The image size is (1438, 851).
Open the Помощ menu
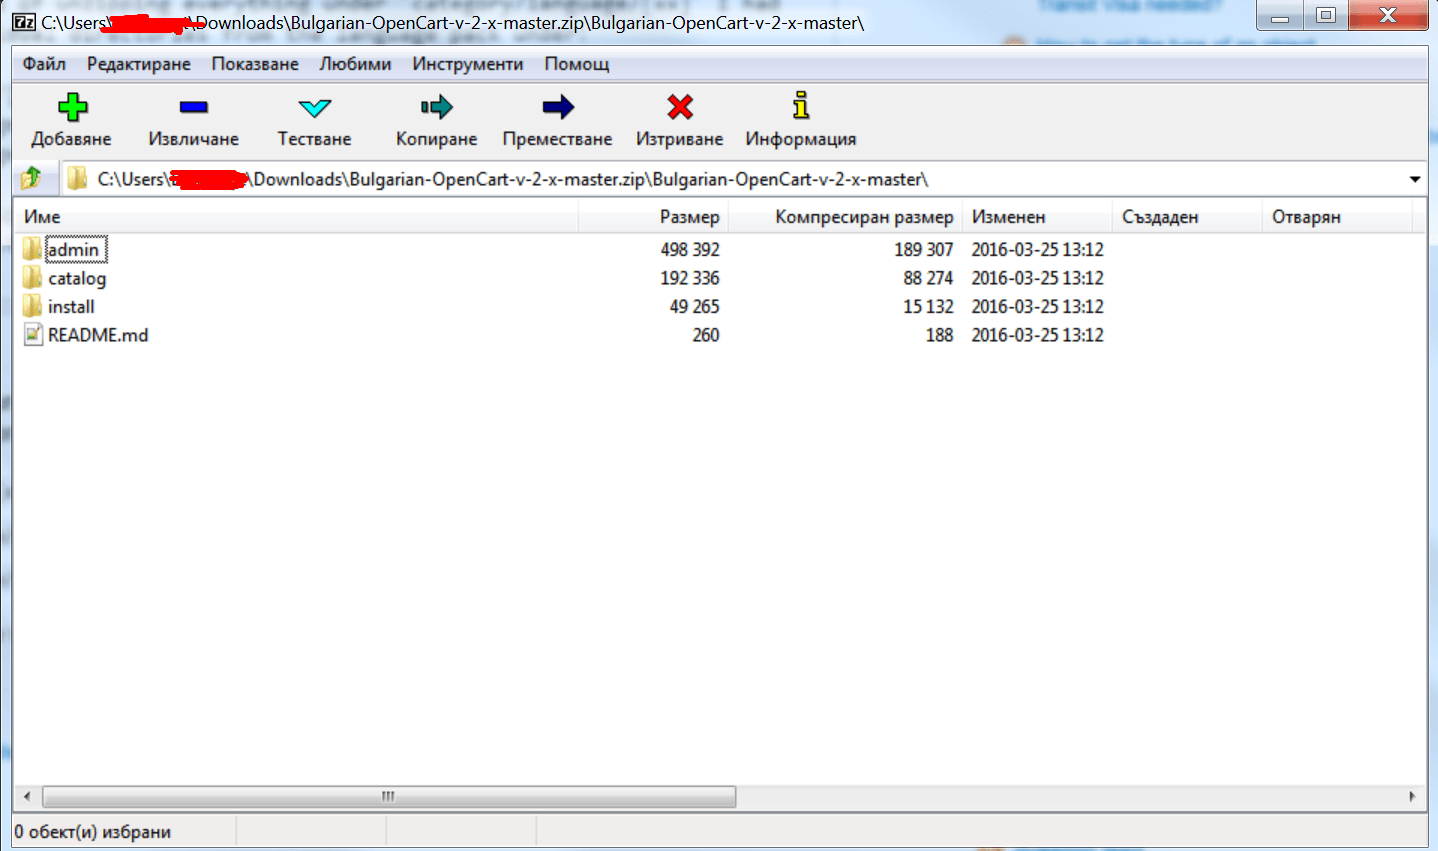click(576, 64)
